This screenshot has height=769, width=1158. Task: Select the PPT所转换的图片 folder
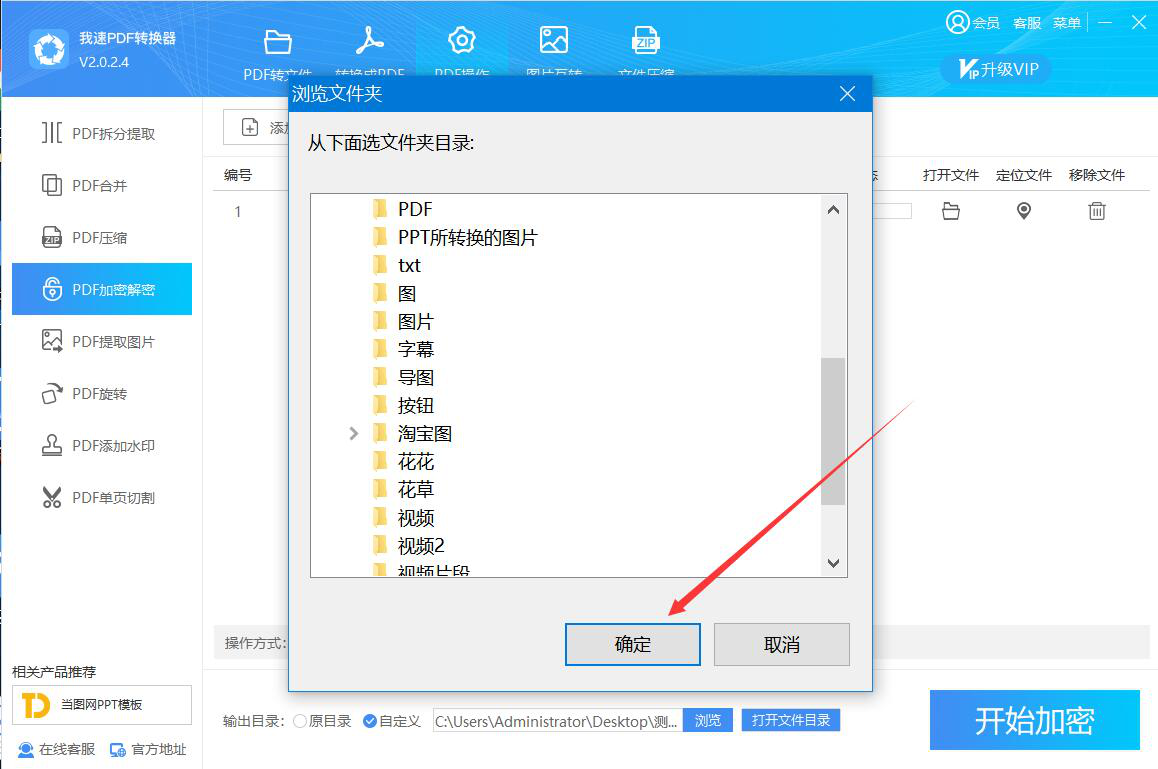[x=467, y=238]
